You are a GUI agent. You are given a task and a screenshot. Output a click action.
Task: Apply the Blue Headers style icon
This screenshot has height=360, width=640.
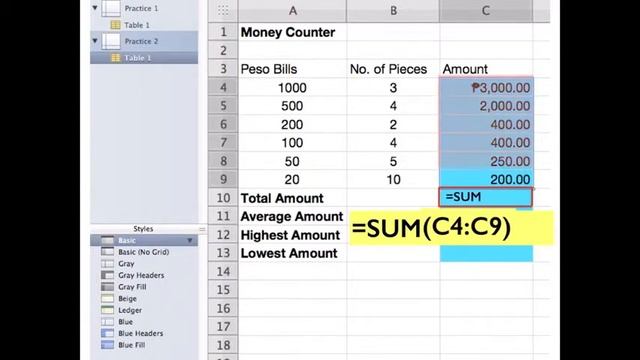tap(107, 333)
